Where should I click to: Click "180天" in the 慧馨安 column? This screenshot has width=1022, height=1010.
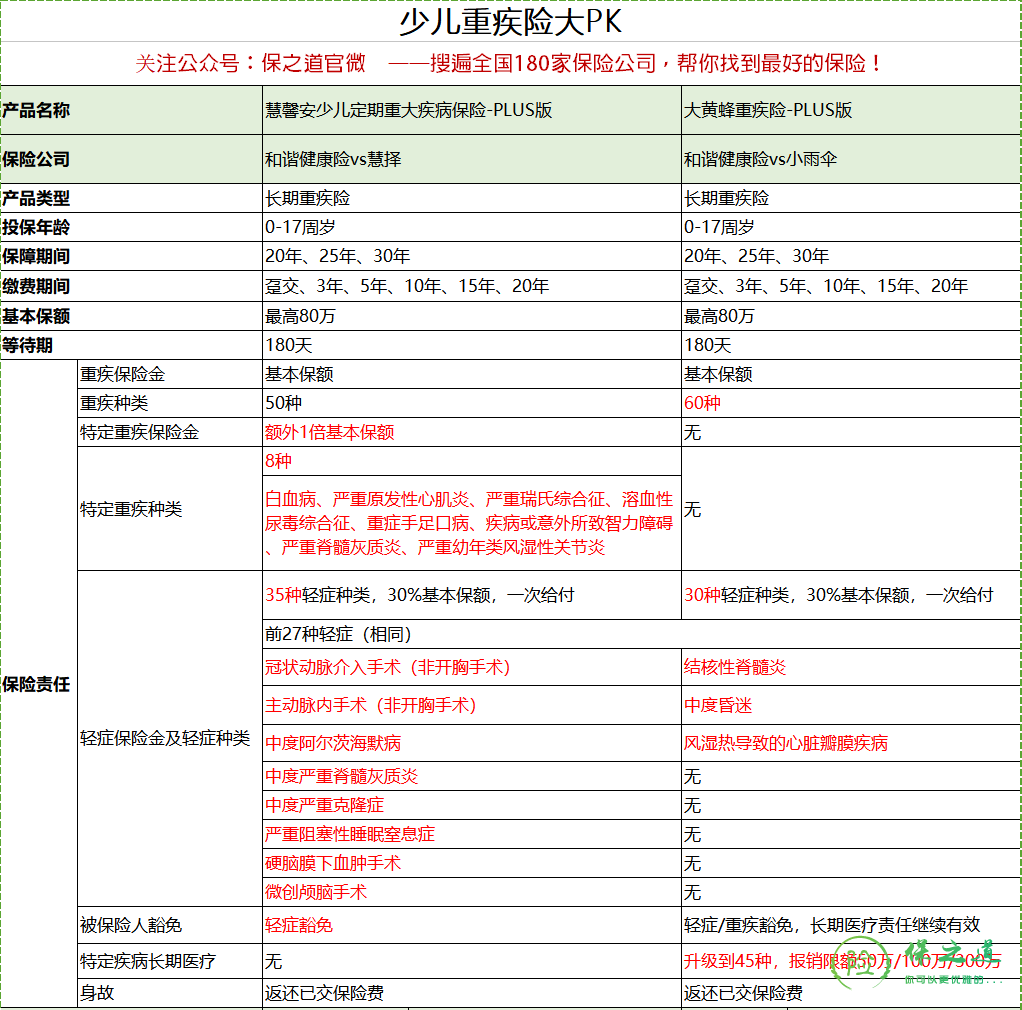tap(472, 345)
